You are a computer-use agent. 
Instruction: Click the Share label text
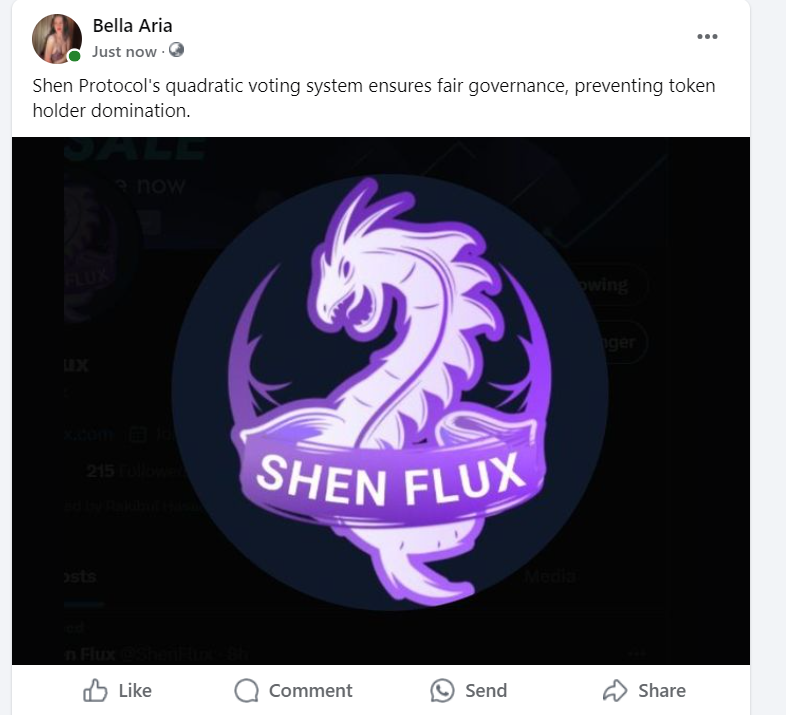tap(662, 690)
